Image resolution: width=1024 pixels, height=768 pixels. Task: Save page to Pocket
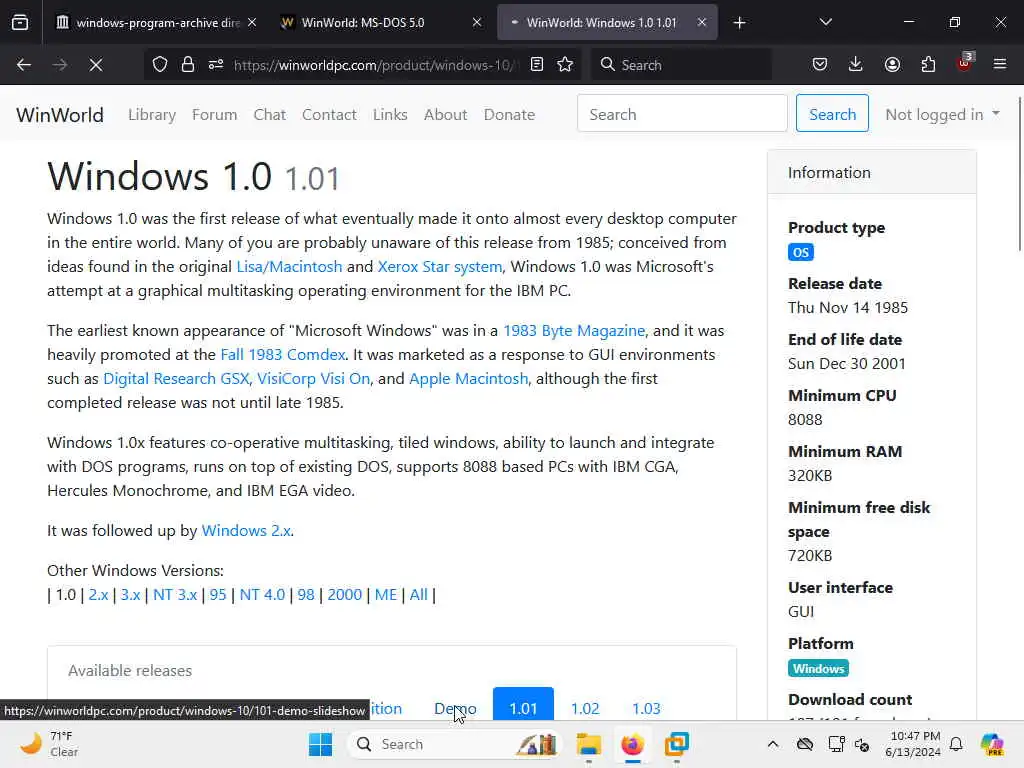(820, 65)
